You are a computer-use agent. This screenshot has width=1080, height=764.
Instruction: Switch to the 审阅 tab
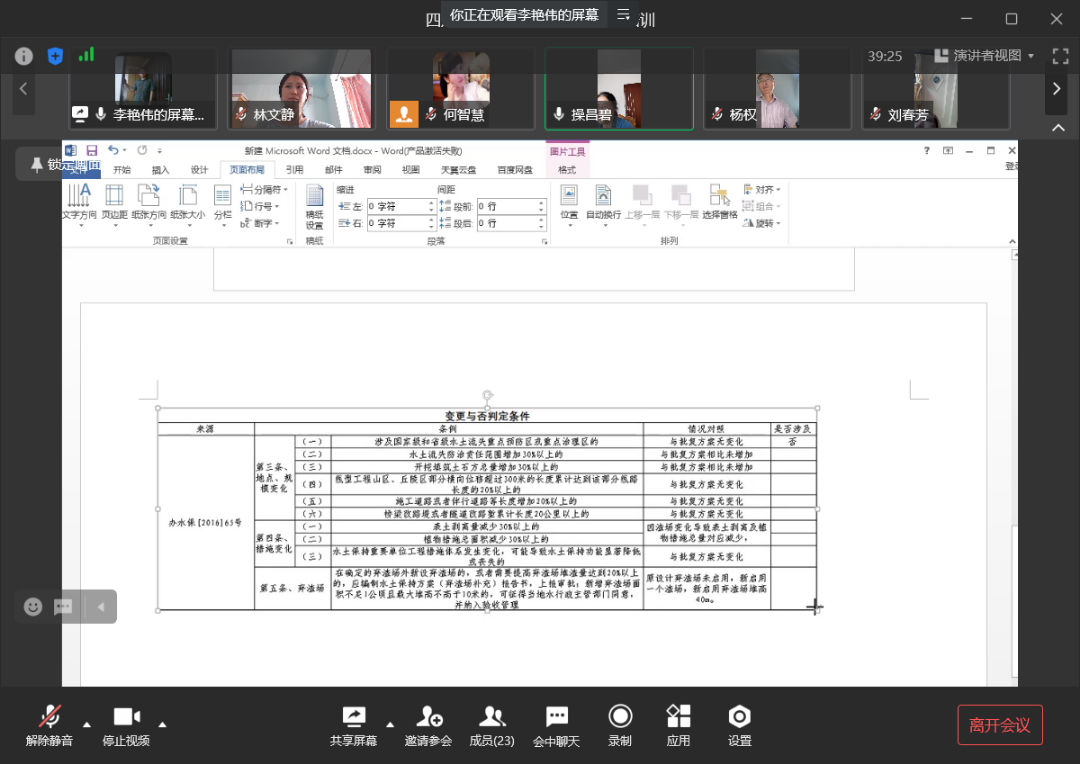tap(373, 169)
